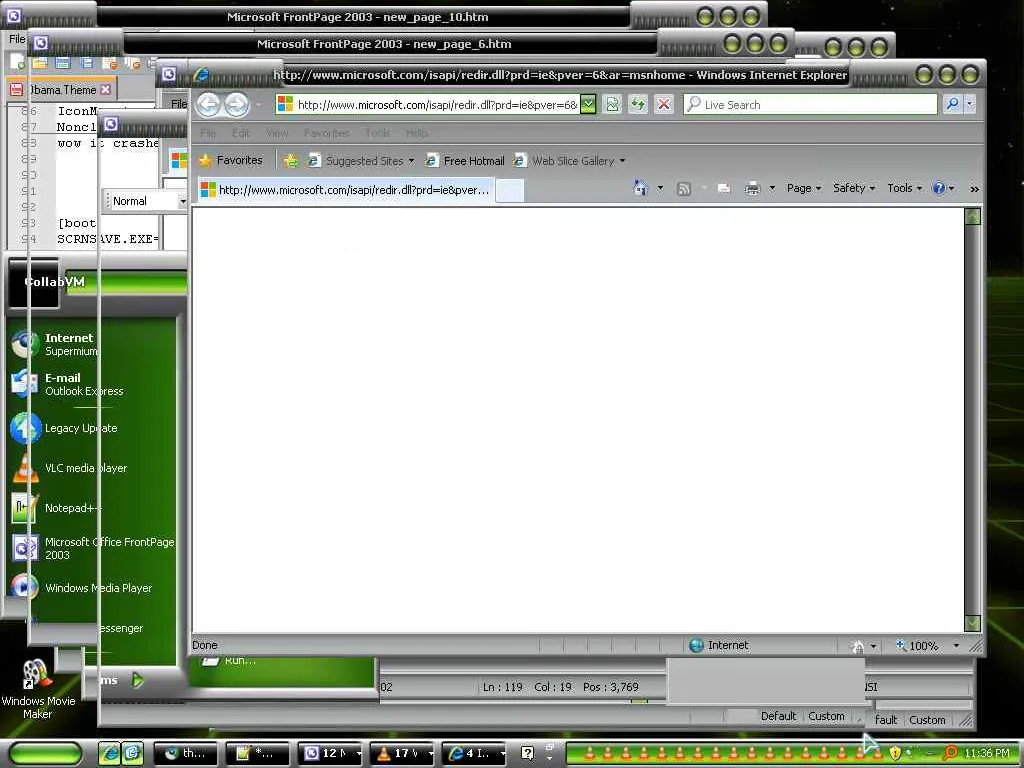Launch Microsoft Office FrontPage 2003 from Start menu

93,548
